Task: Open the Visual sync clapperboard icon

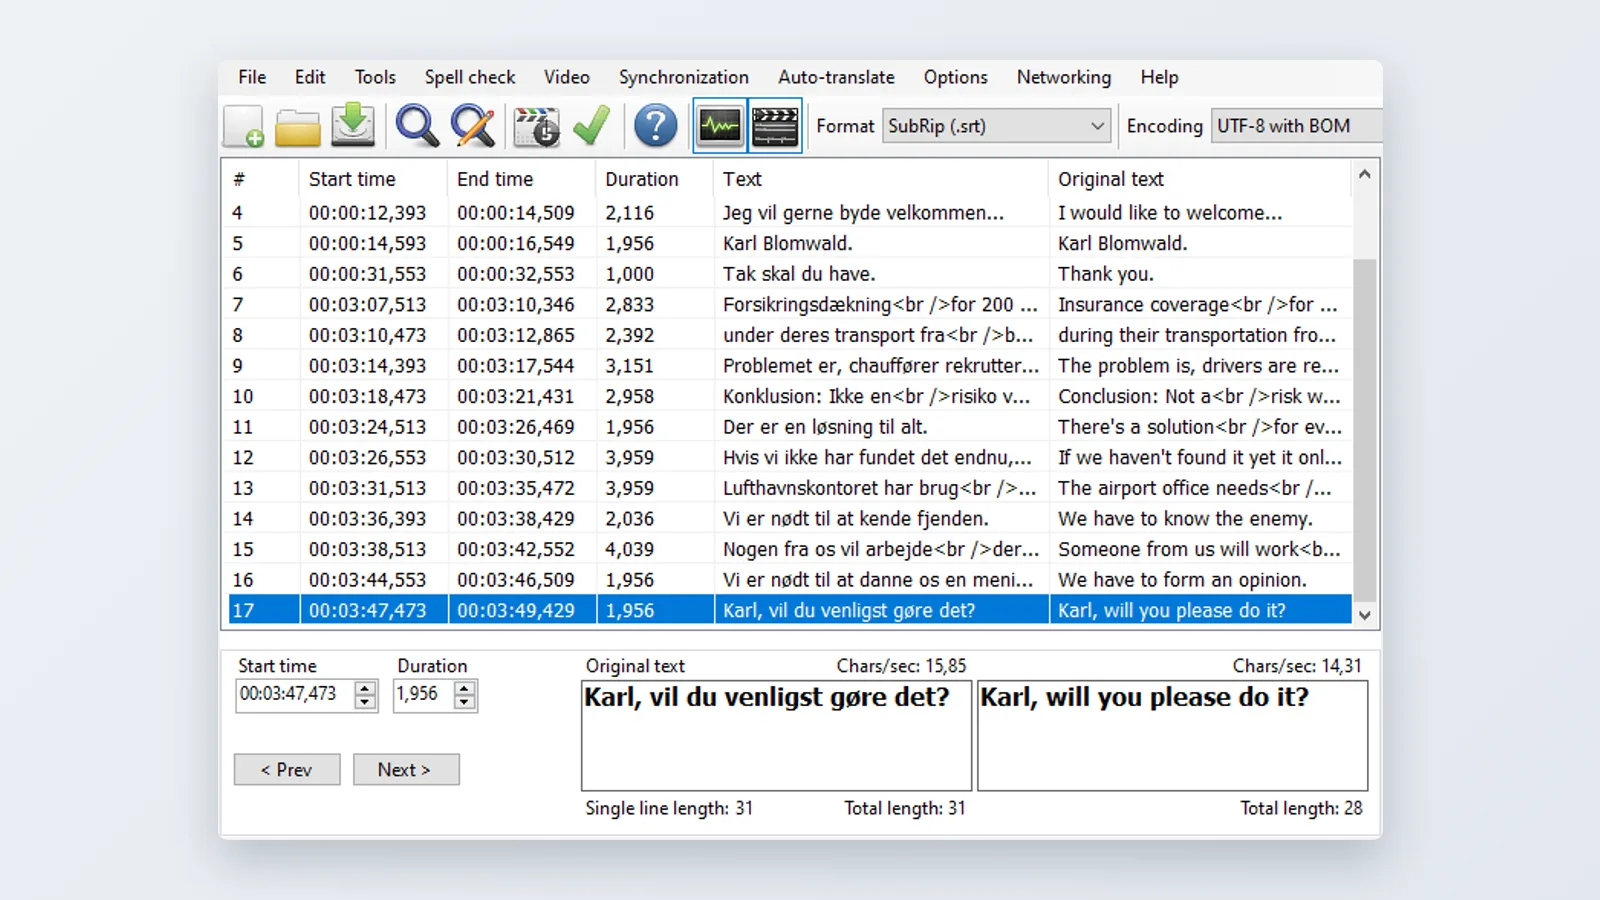Action: (x=536, y=127)
